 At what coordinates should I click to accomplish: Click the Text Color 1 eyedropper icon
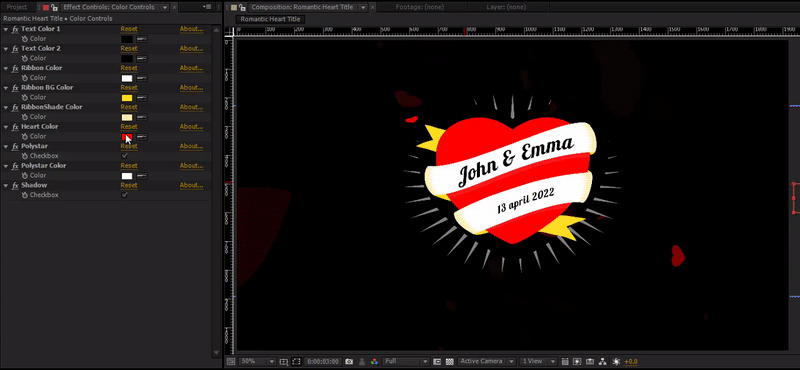tap(141, 39)
